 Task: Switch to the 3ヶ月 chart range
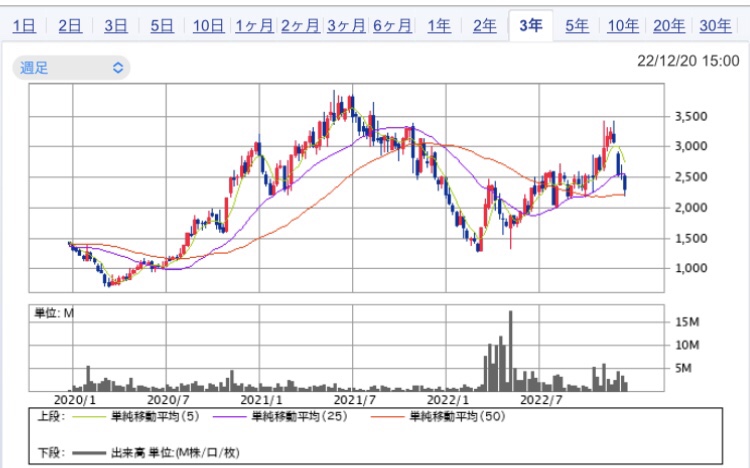pyautogui.click(x=346, y=25)
